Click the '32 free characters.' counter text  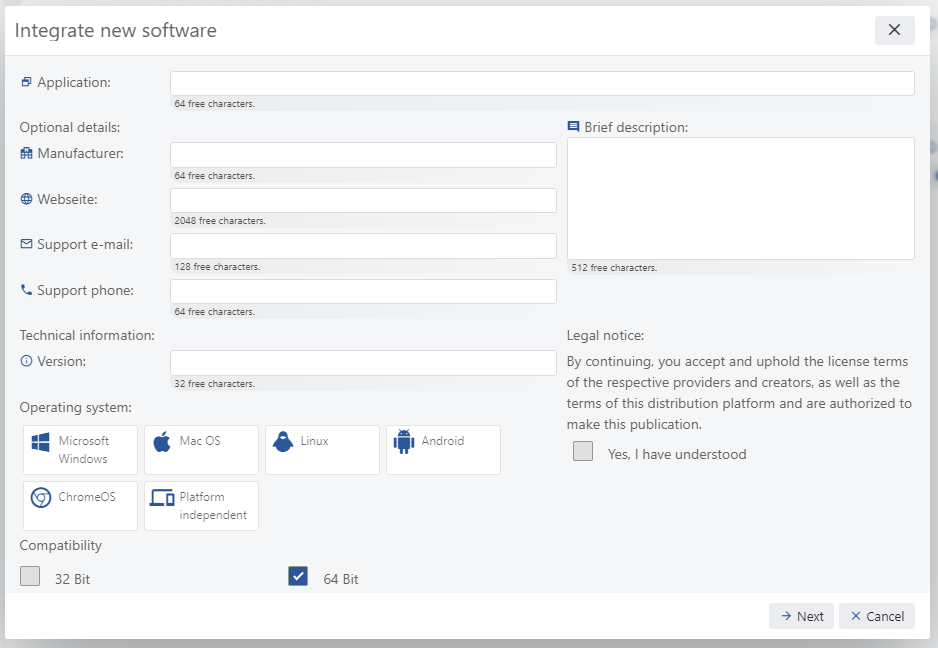click(x=215, y=384)
